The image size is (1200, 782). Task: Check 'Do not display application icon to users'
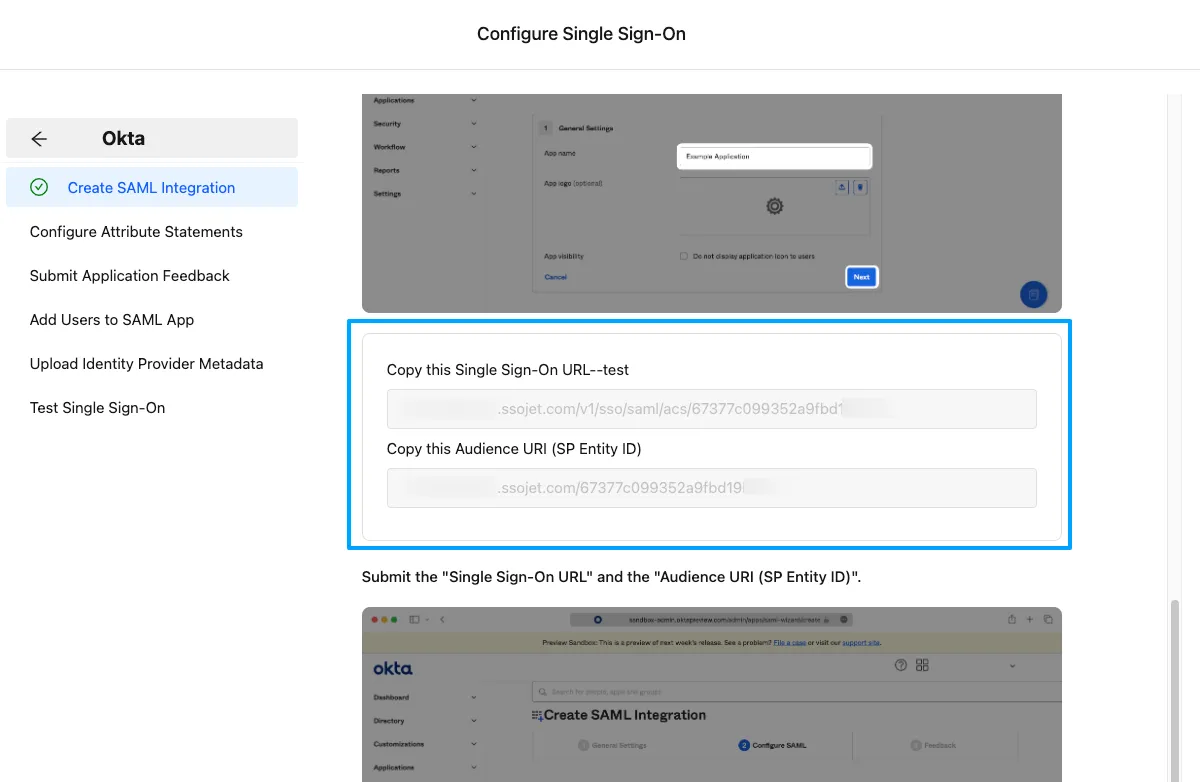[683, 256]
